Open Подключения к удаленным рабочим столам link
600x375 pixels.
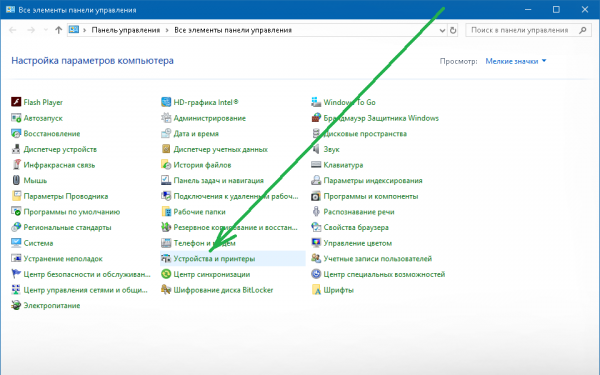236,196
